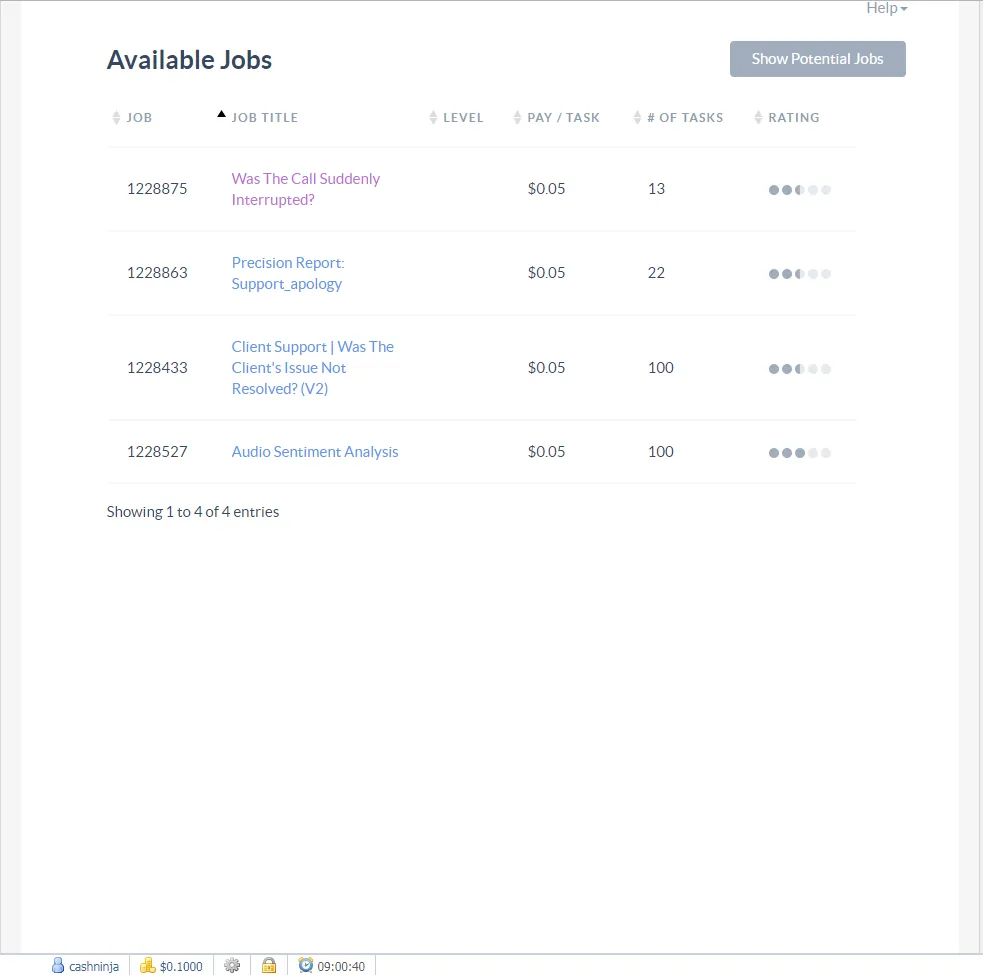Click the gold coins balance icon
The height and width of the screenshot is (975, 983).
pyautogui.click(x=147, y=965)
